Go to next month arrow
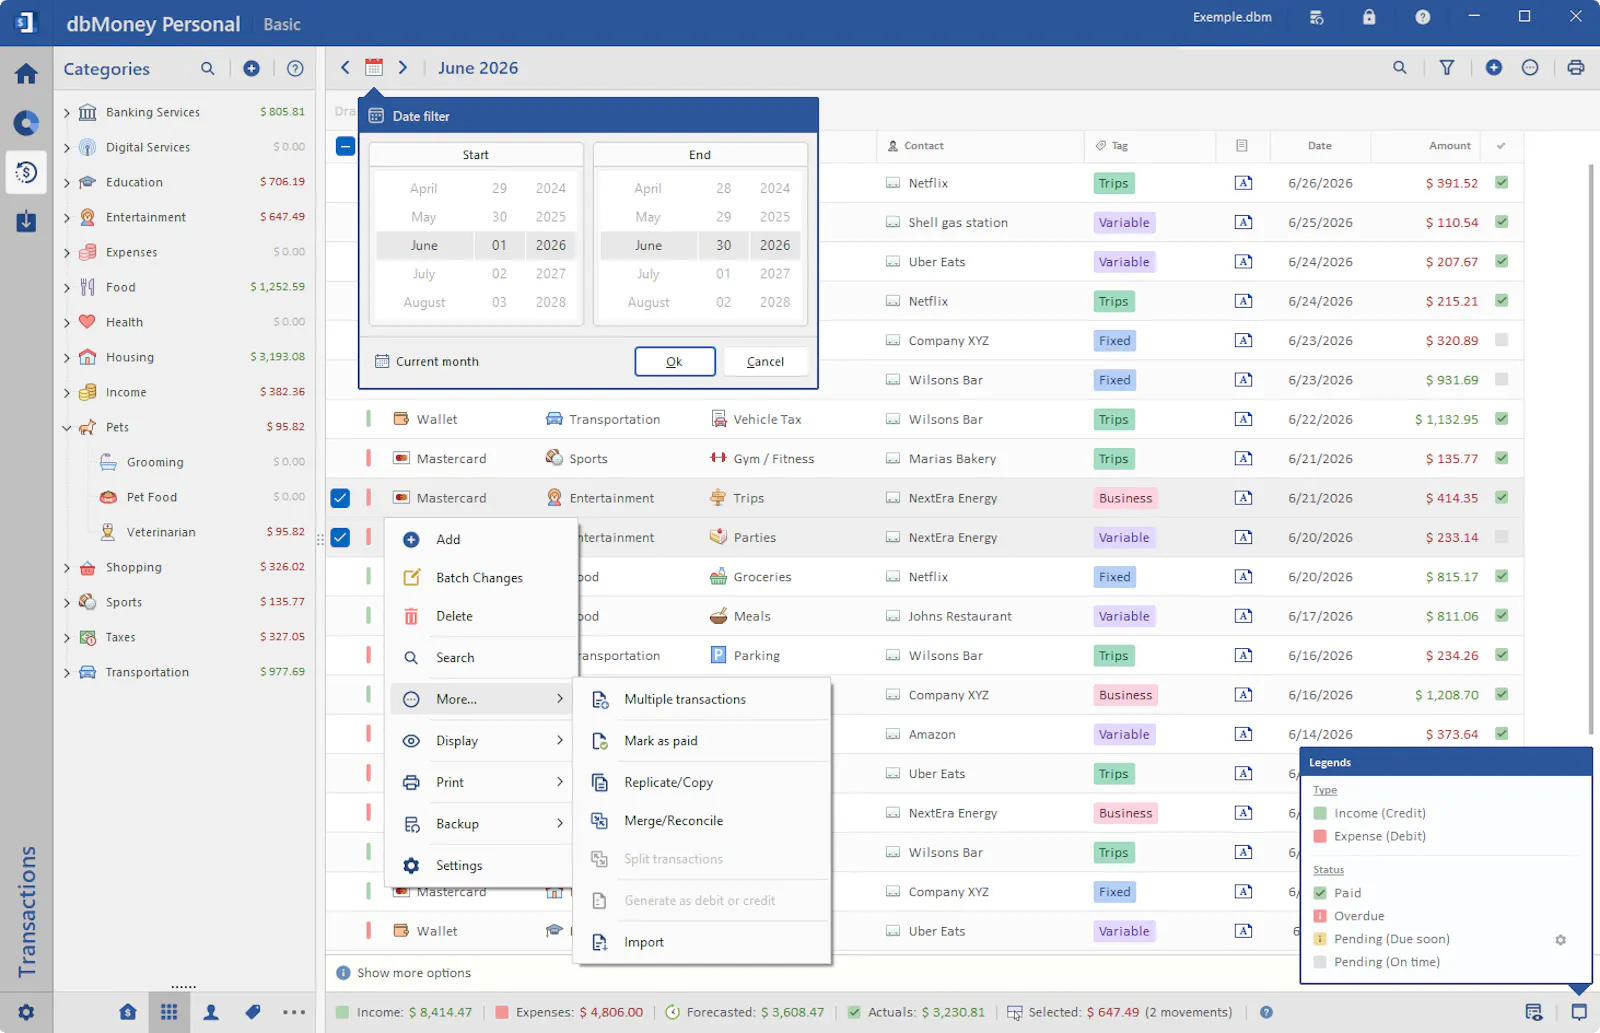Screen dimensions: 1600x1033 tap(403, 67)
